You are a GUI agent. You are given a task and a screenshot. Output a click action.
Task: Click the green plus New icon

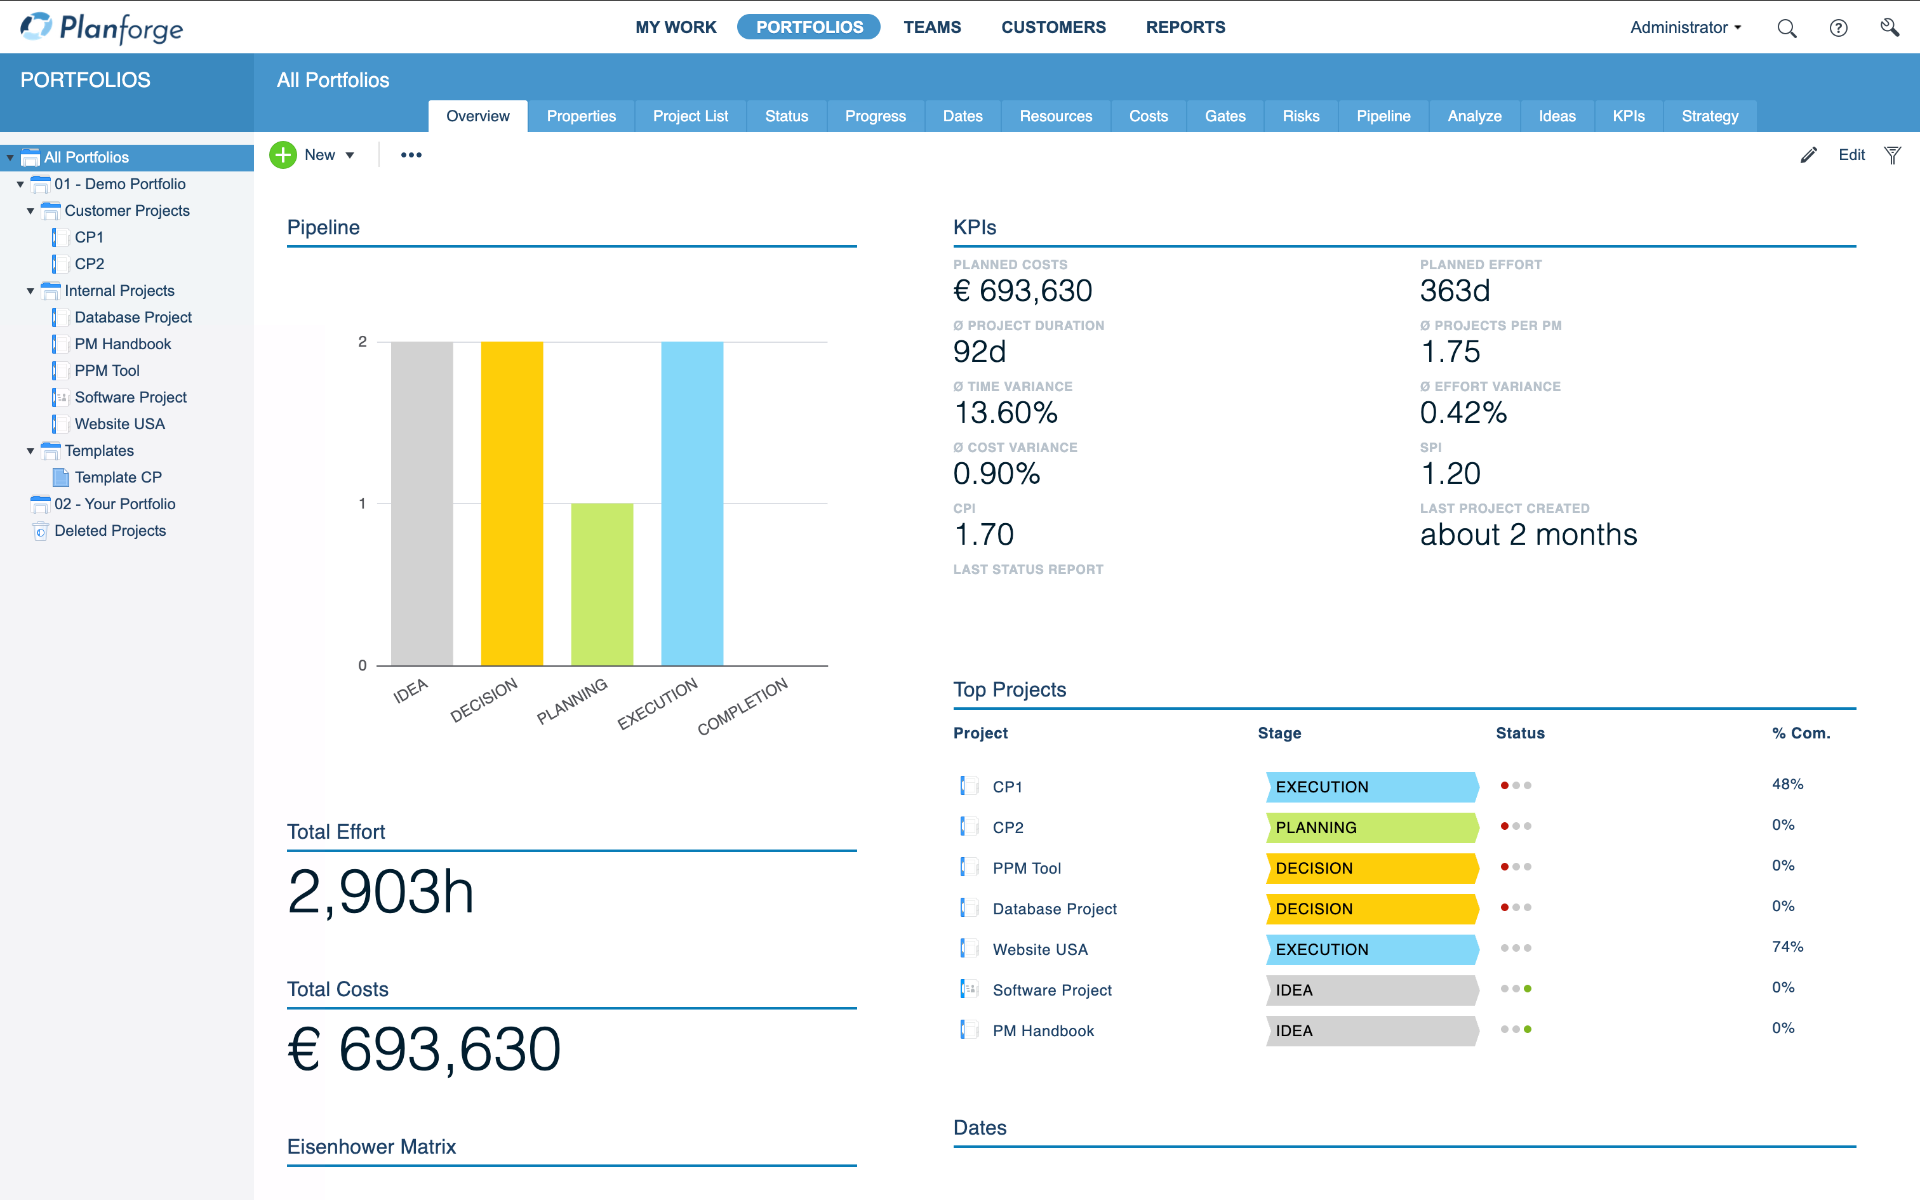tap(283, 155)
